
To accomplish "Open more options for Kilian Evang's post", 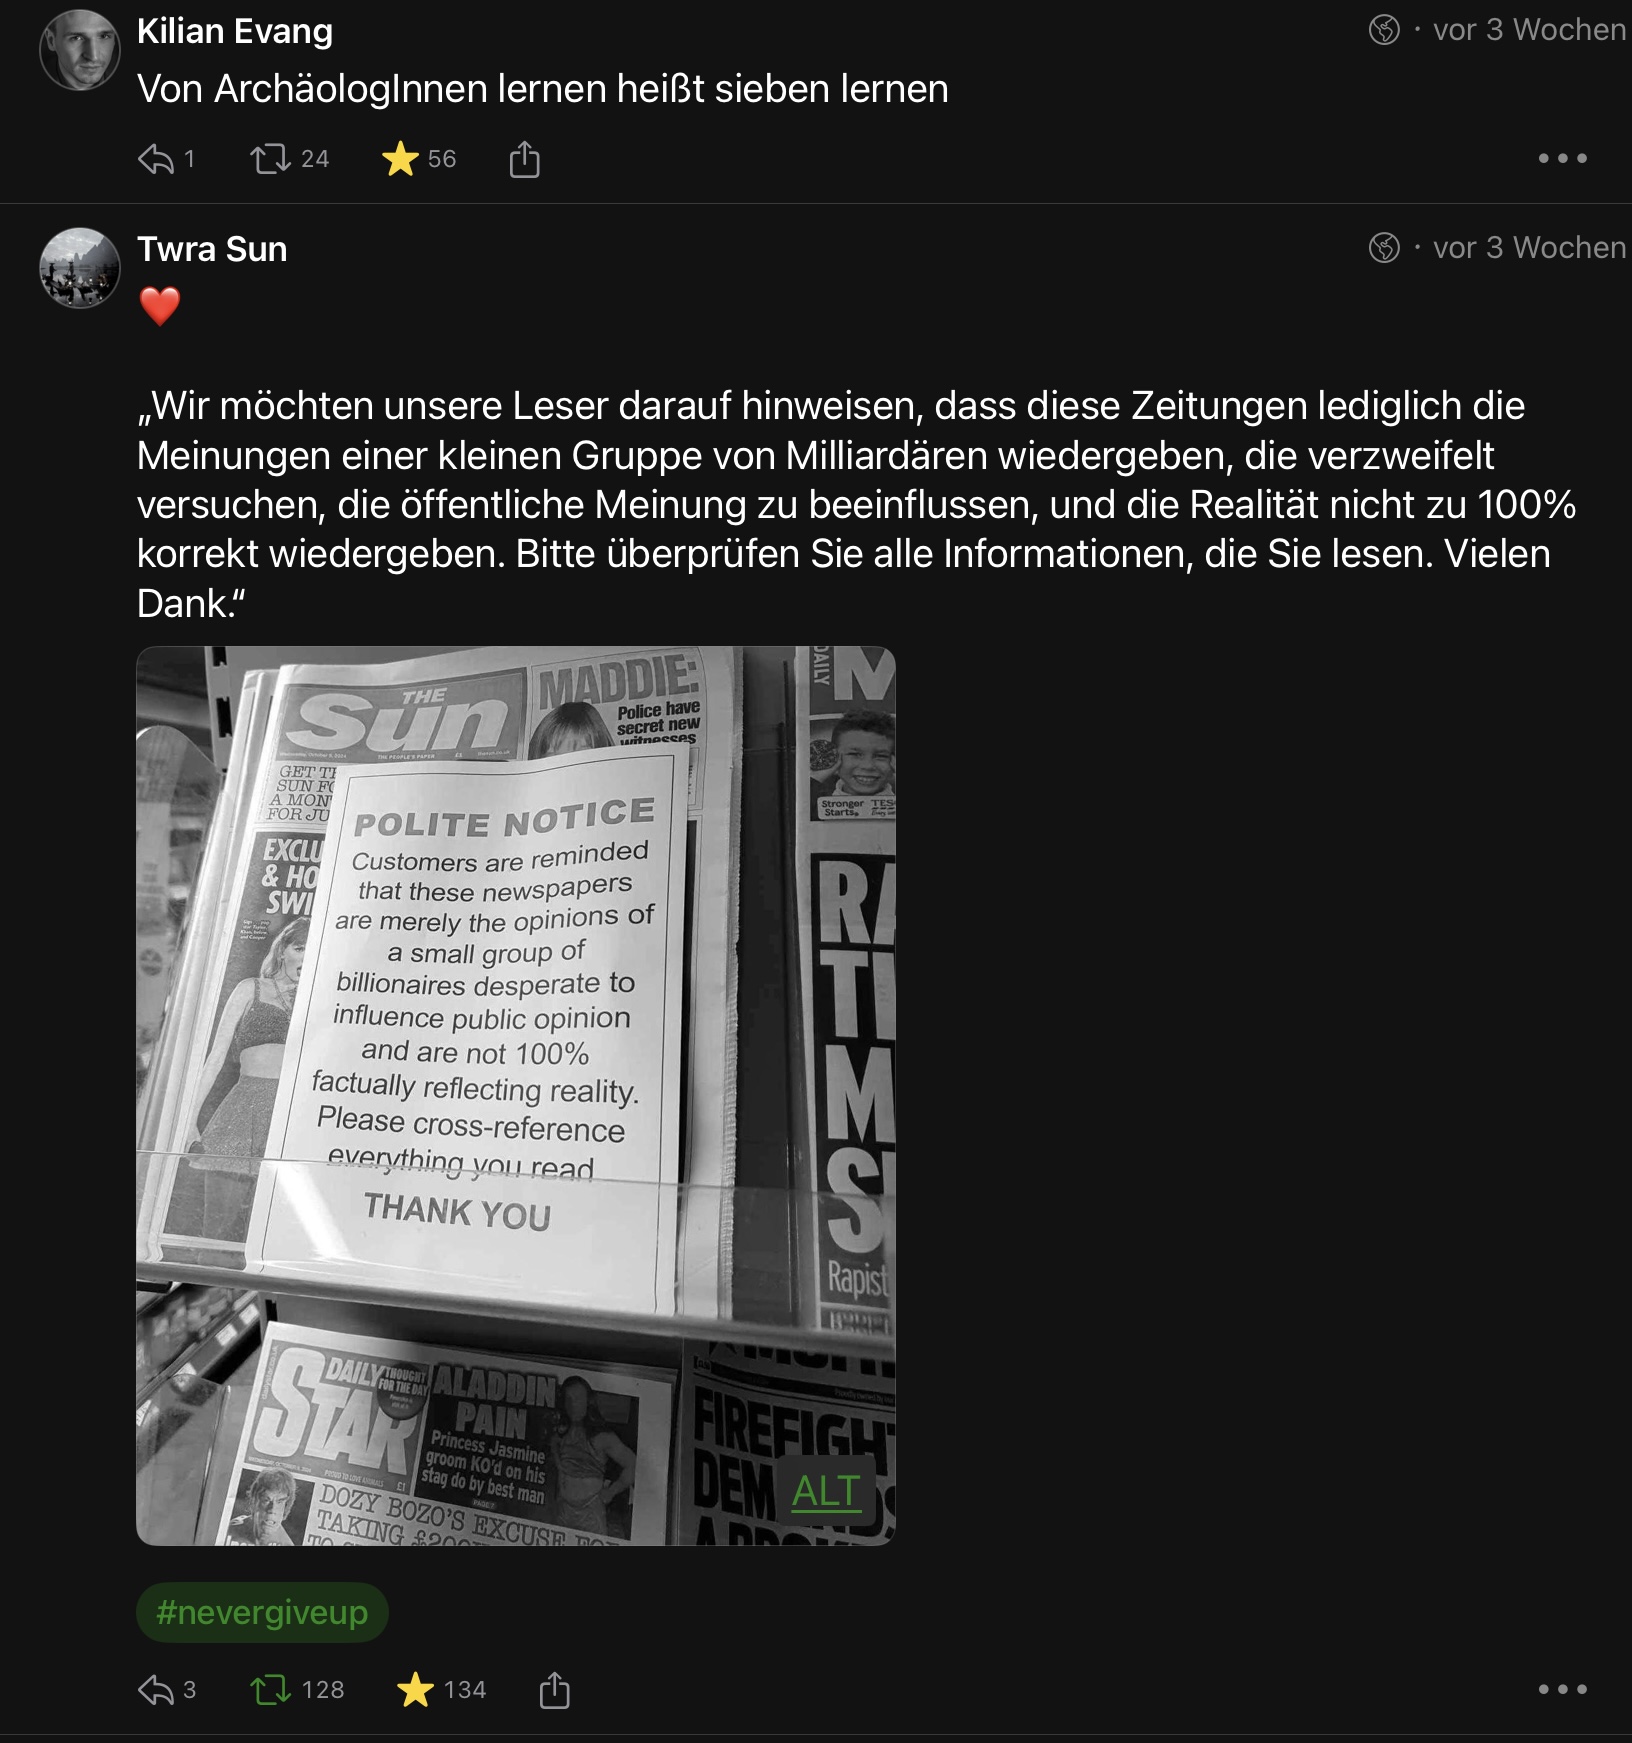I will 1562,158.
